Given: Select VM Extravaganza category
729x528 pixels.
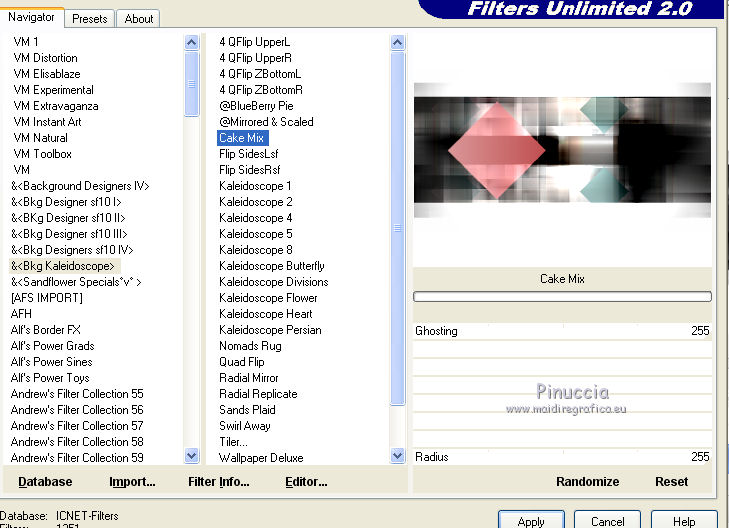Looking at the screenshot, I should [x=56, y=106].
